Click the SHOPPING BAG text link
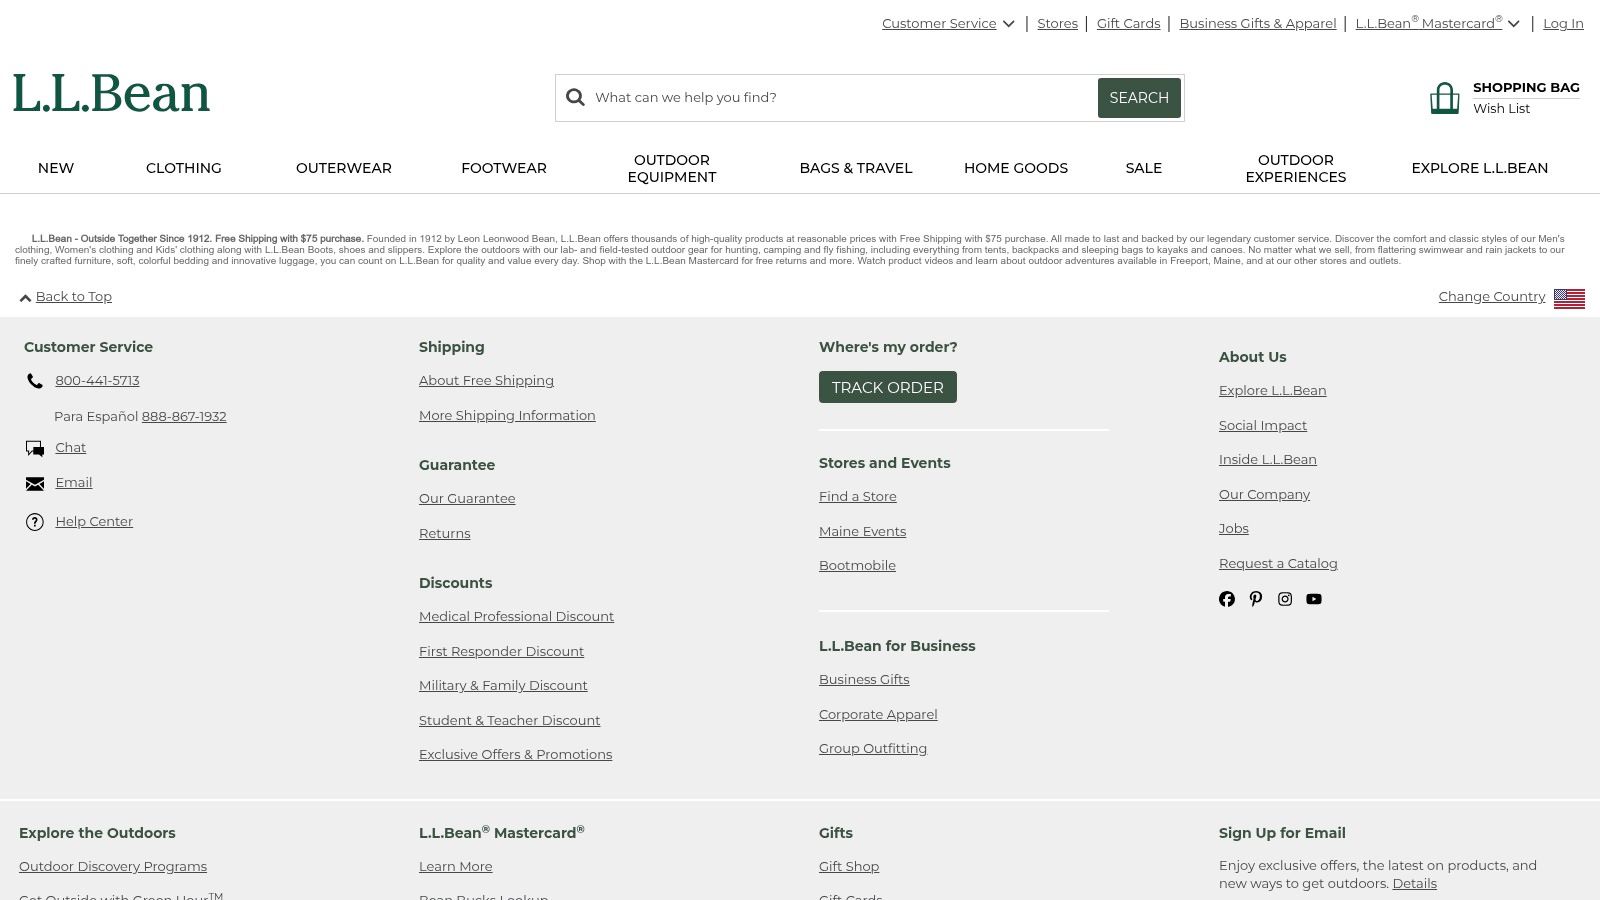The width and height of the screenshot is (1600, 900). coord(1526,88)
